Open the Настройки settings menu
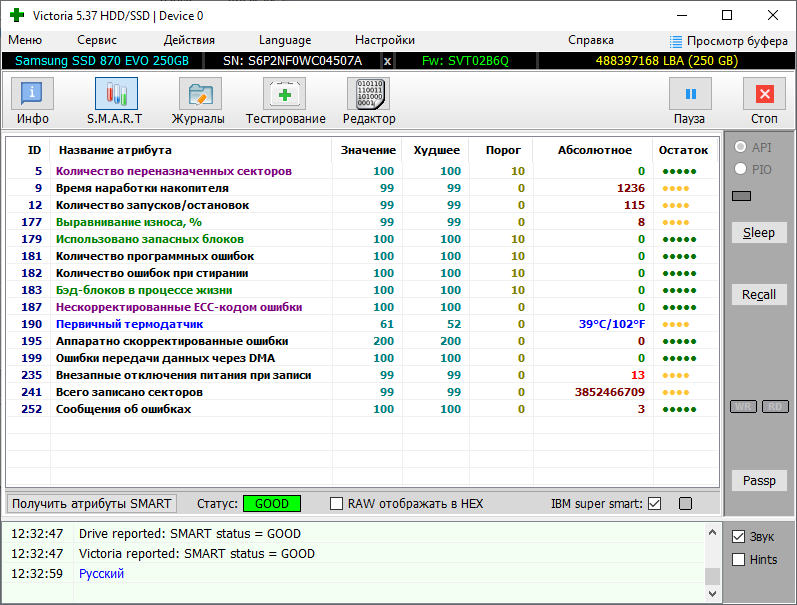 [385, 40]
